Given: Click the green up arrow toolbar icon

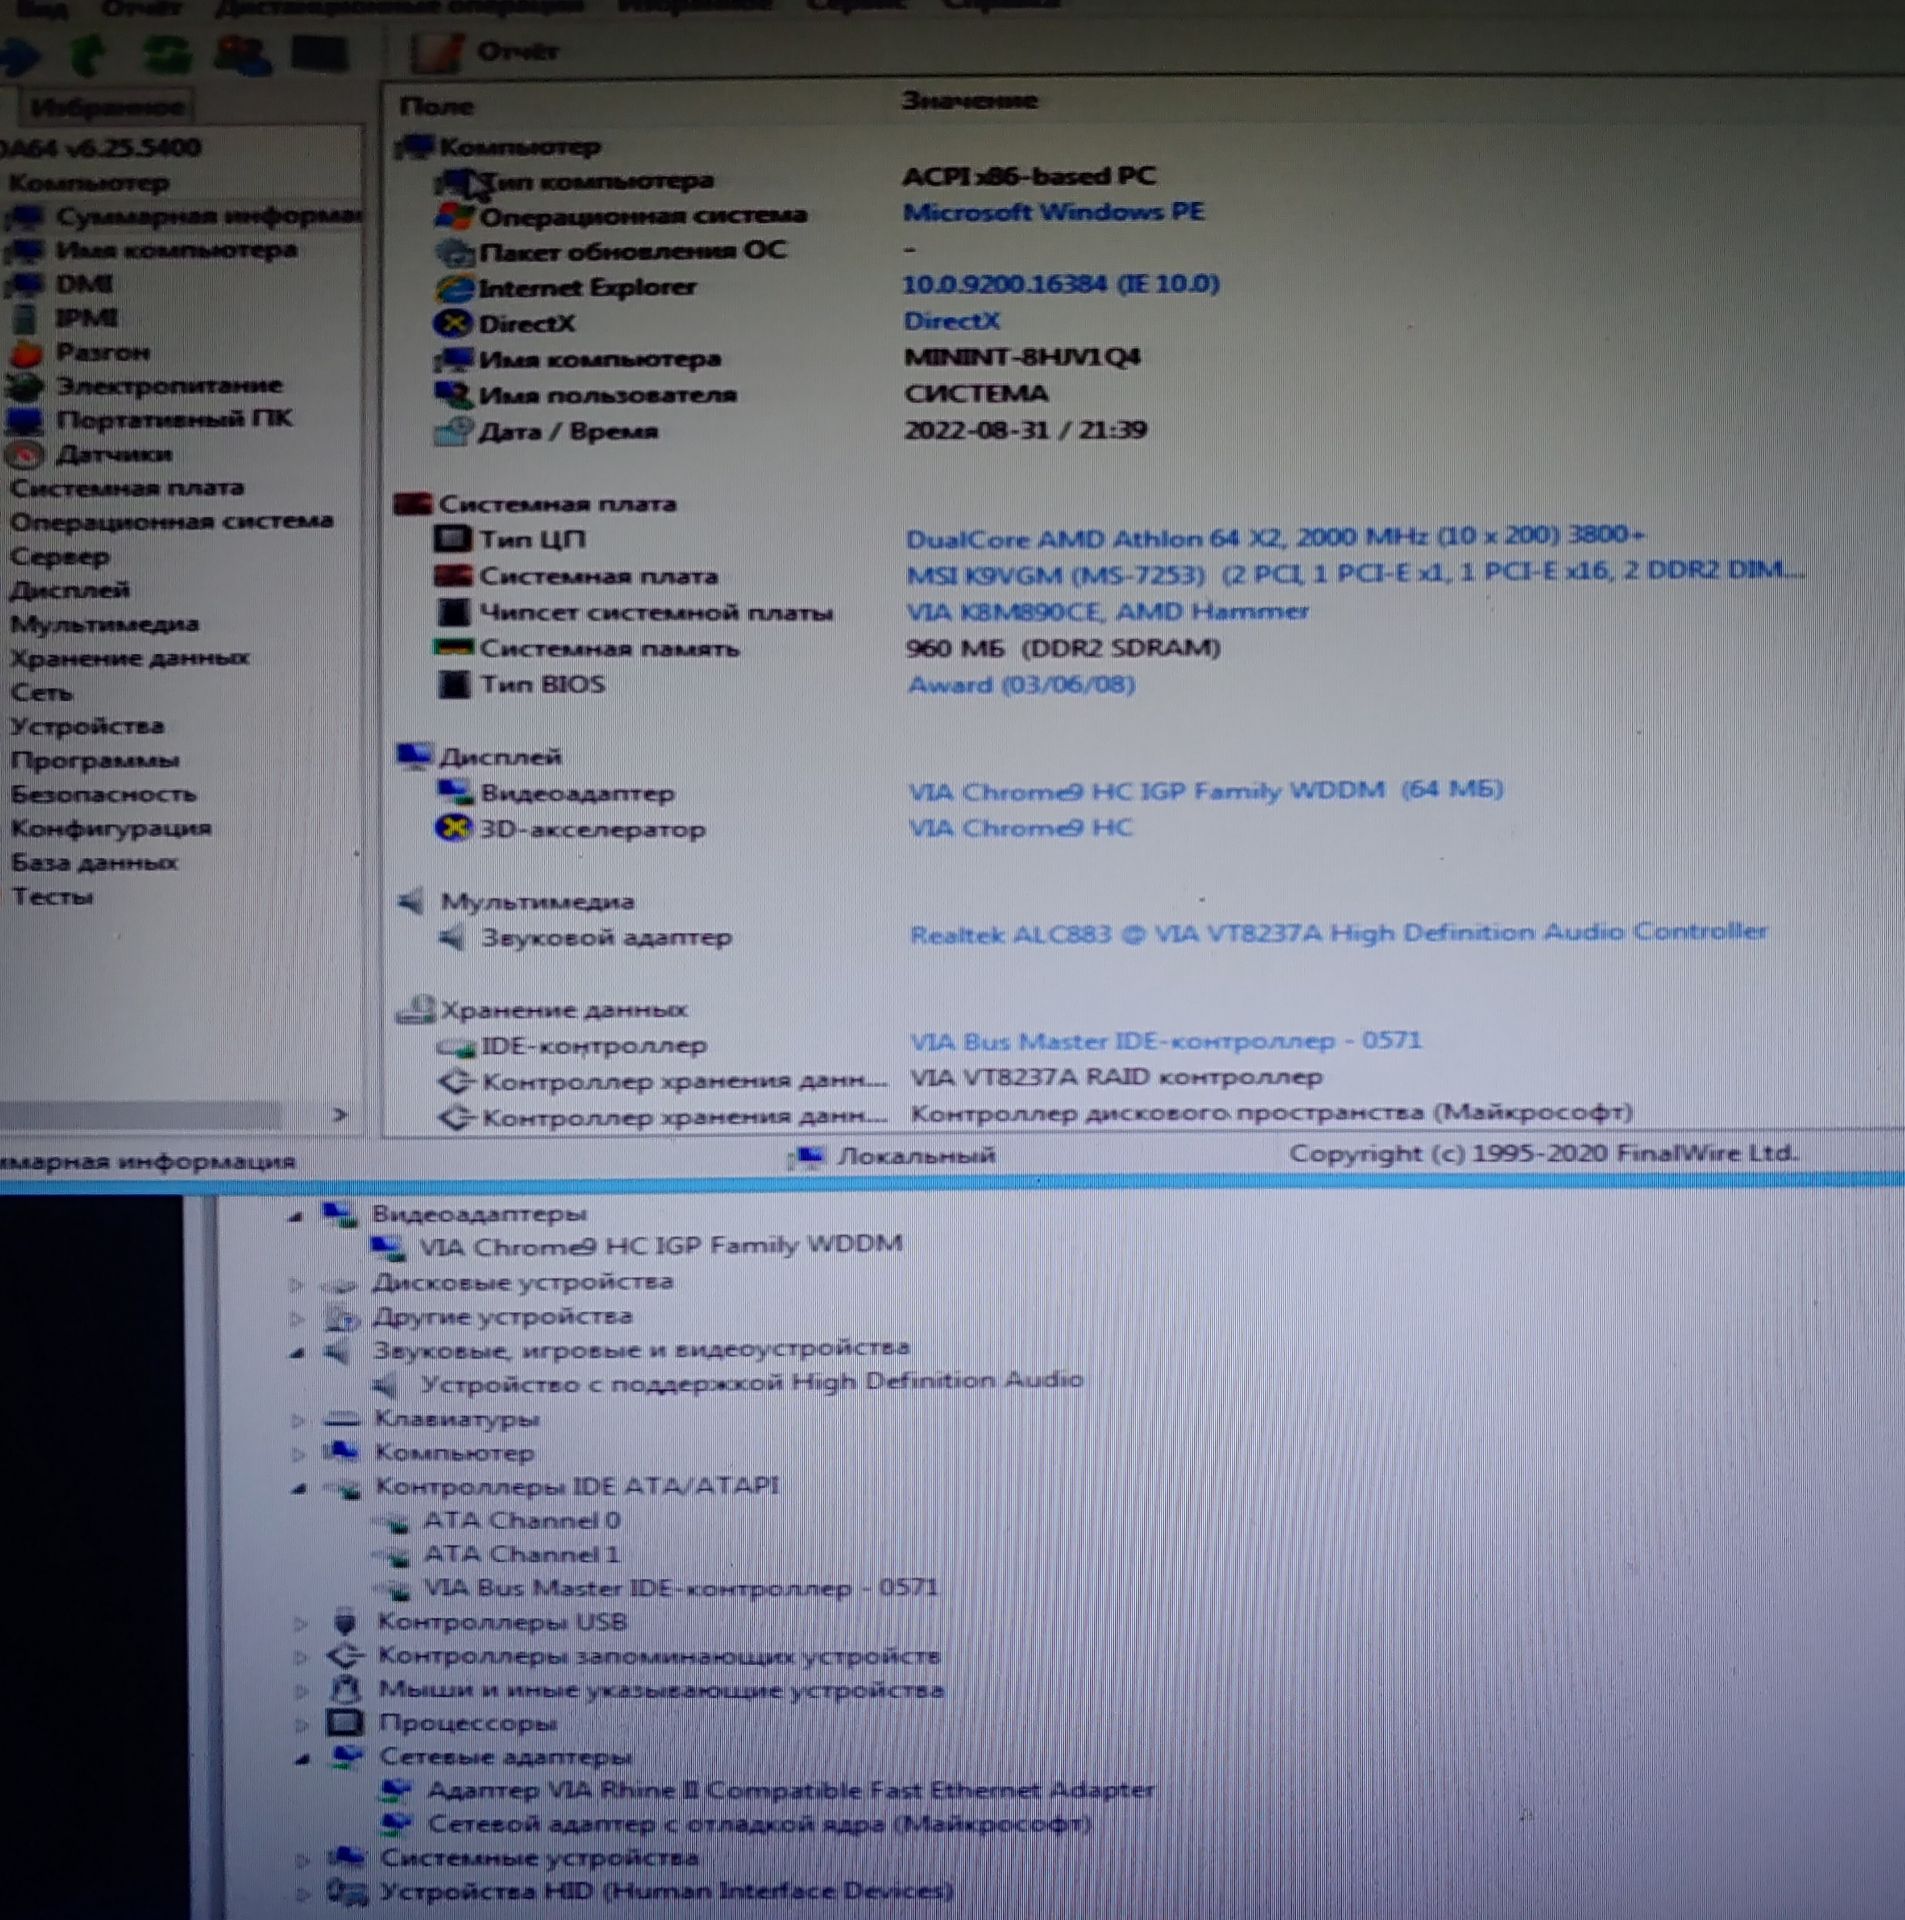Looking at the screenshot, I should [x=90, y=54].
